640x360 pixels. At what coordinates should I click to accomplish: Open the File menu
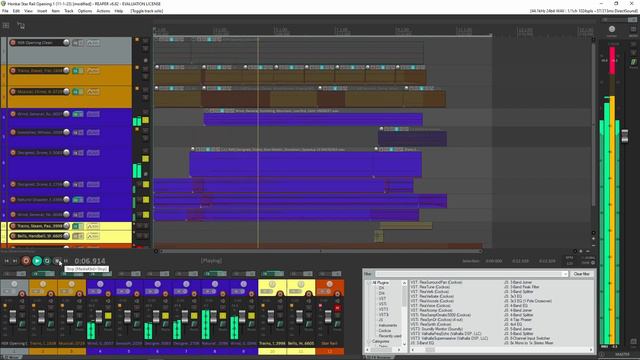click(5, 11)
